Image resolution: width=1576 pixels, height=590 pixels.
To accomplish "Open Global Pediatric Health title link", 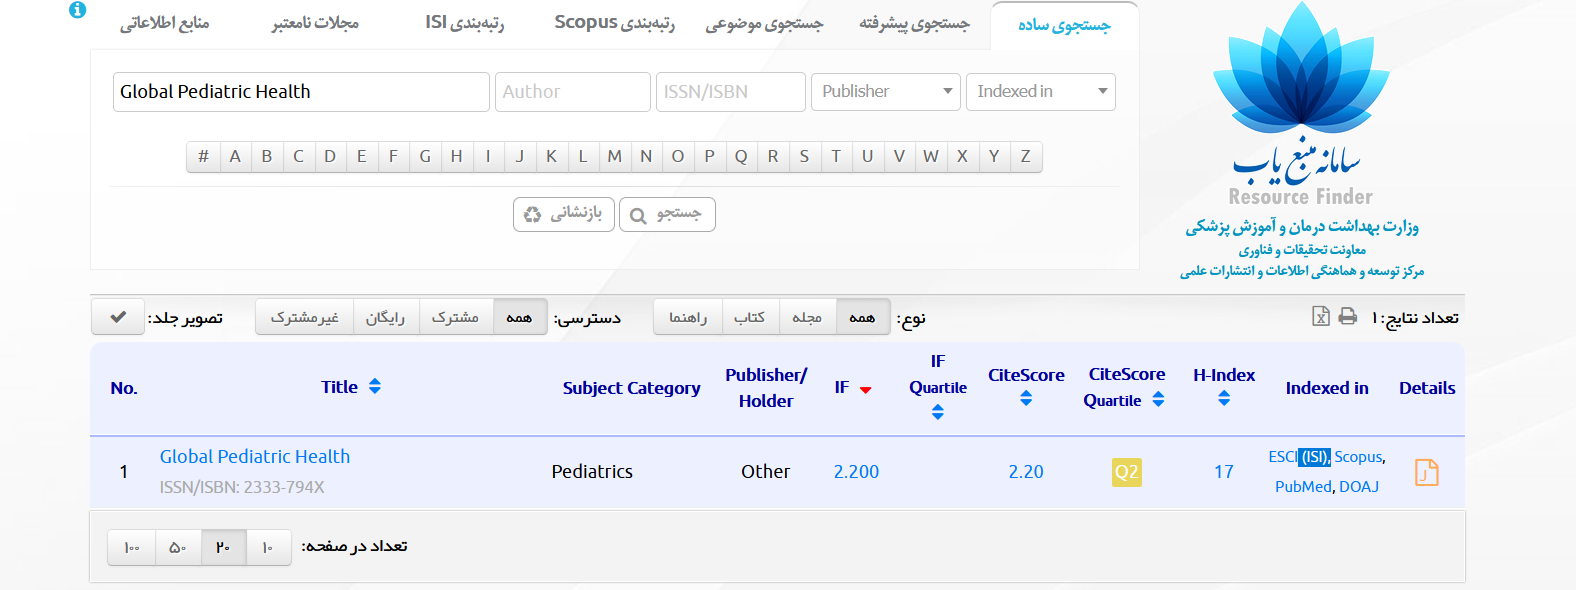I will [x=255, y=457].
